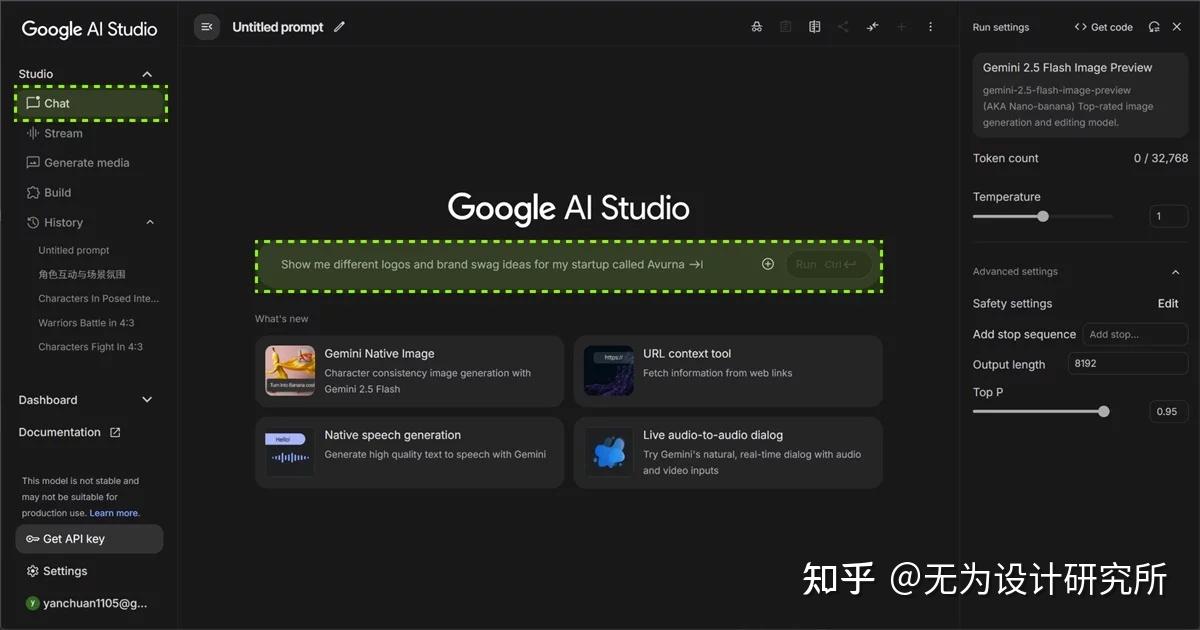Follow the Learn more link
1200x630 pixels.
click(x=114, y=513)
